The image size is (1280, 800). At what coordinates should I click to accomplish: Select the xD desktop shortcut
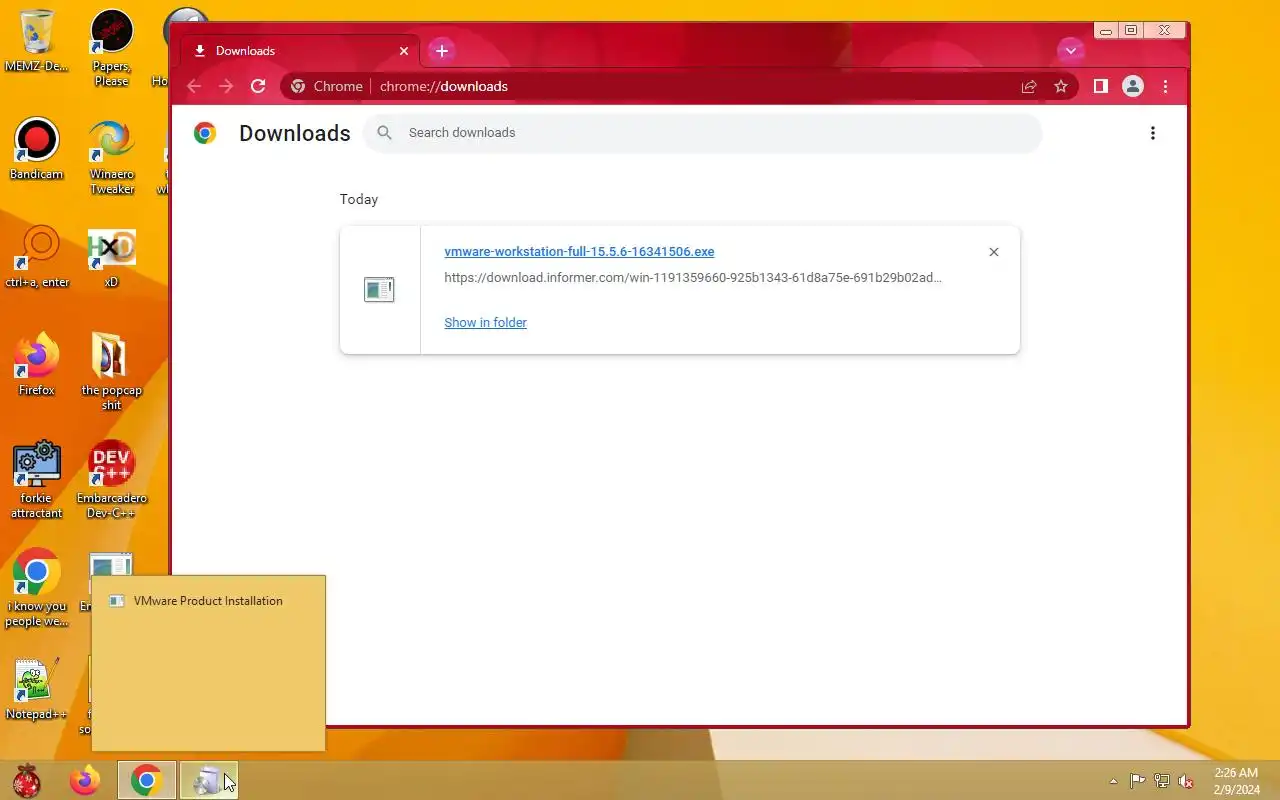click(x=111, y=257)
